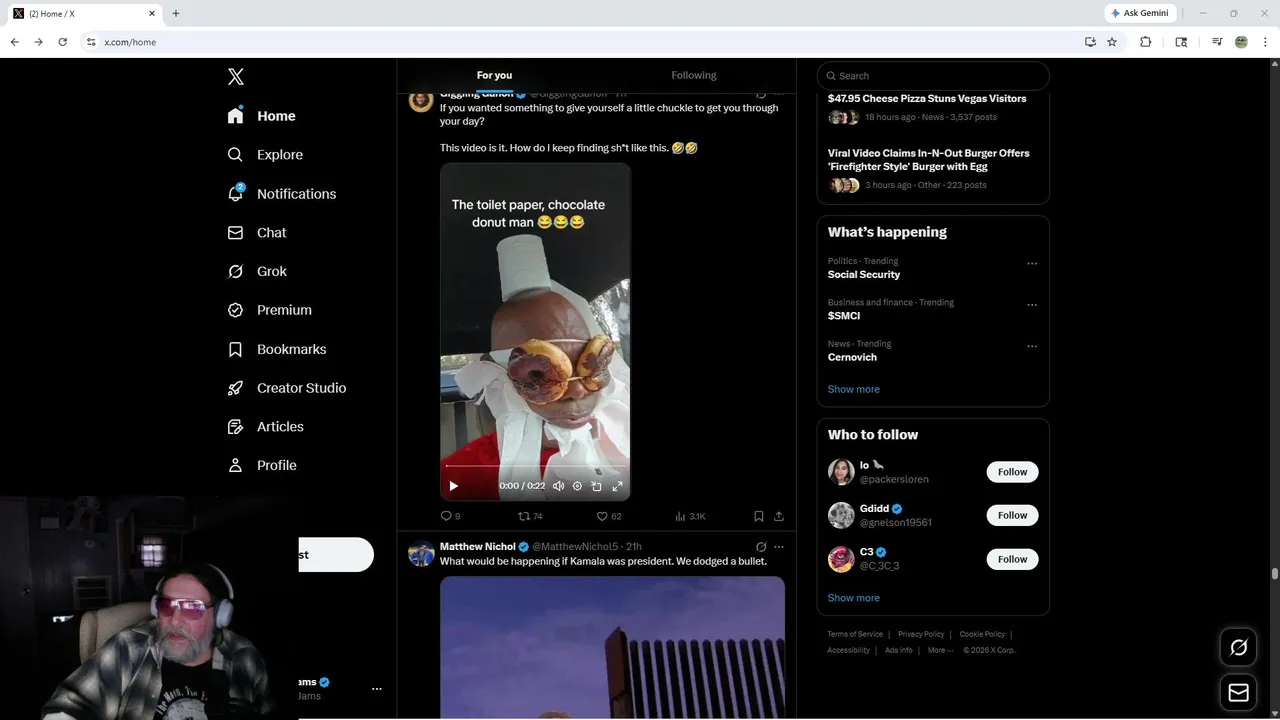Open Grok from the sidebar
This screenshot has width=1280, height=720.
[257, 272]
